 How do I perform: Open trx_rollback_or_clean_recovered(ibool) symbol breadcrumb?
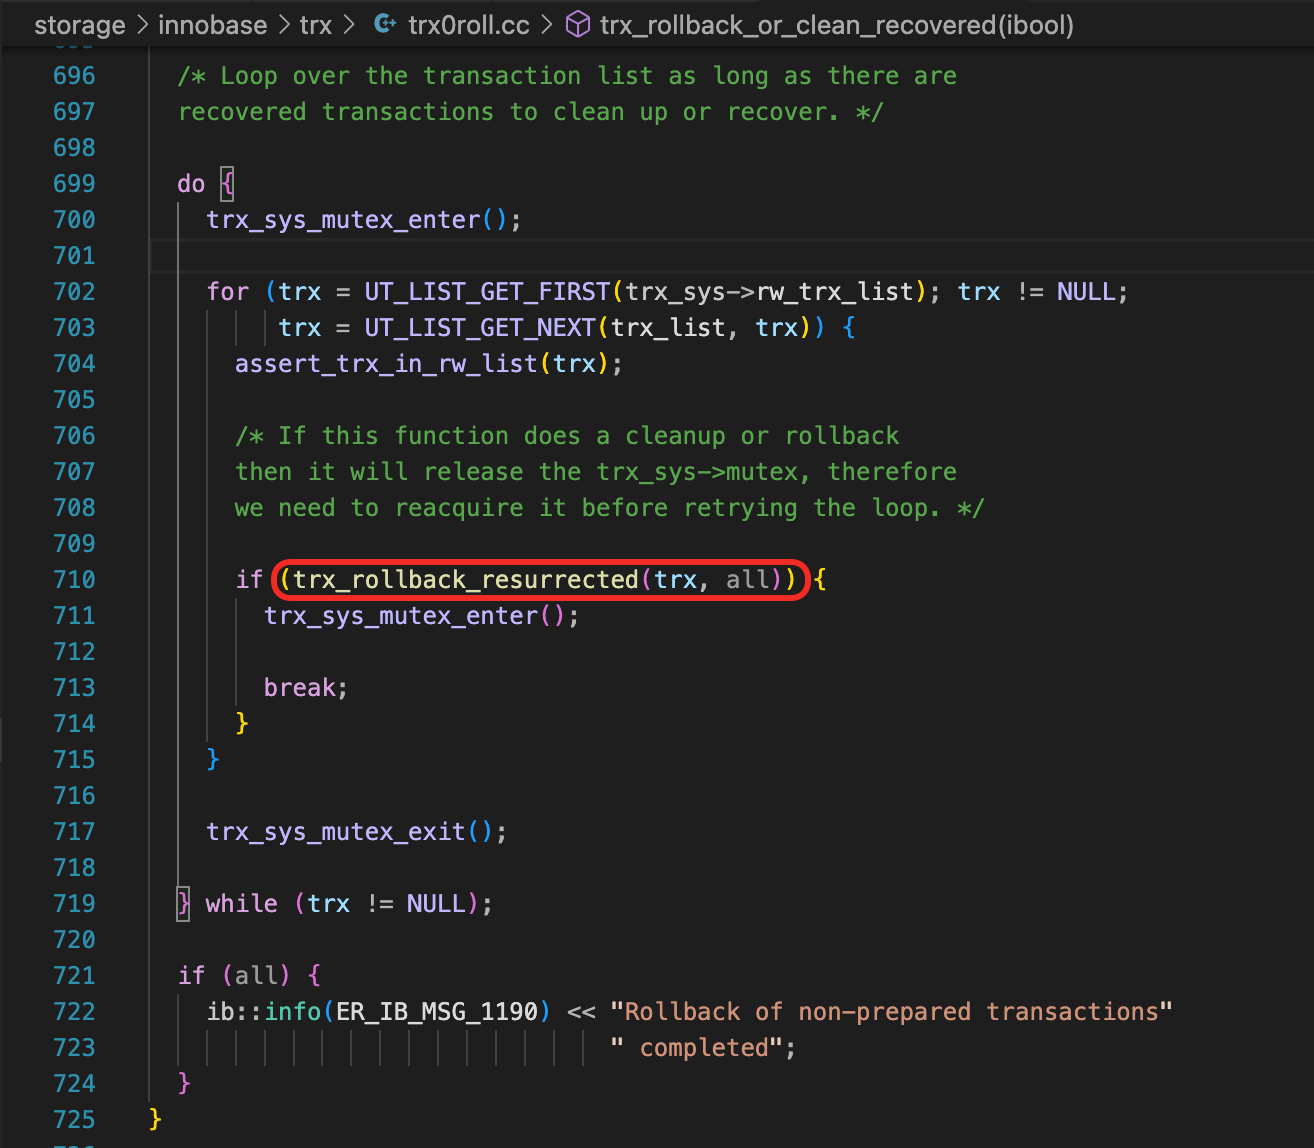tap(836, 25)
